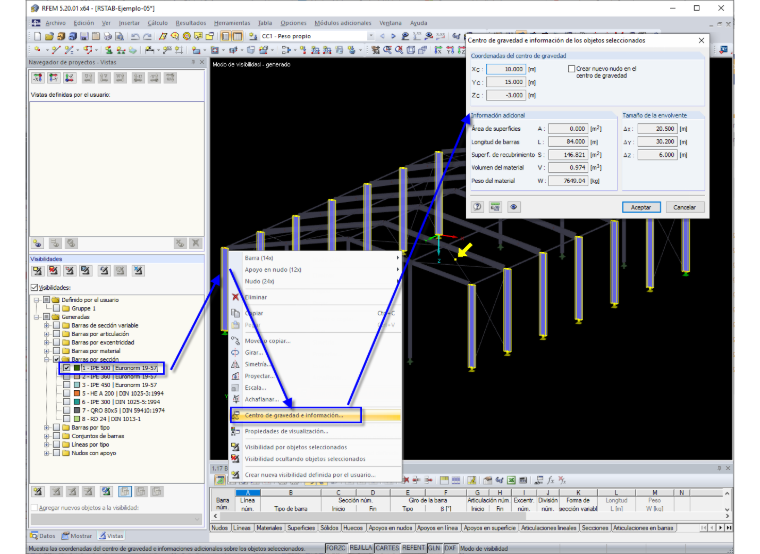Switch to the Secciones table tab

tap(594, 527)
